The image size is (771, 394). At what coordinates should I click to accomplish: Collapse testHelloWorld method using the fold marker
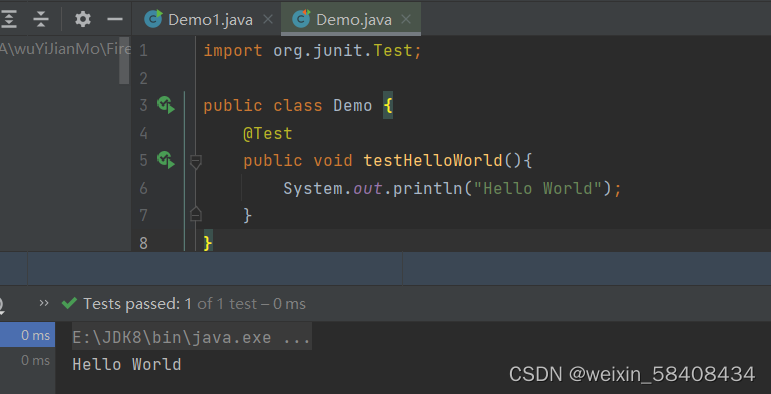tap(196, 162)
